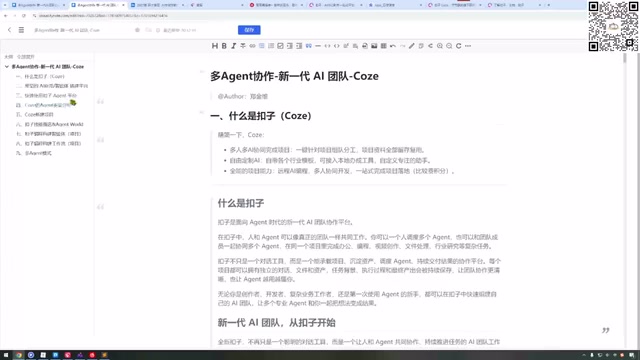The image size is (640, 360).
Task: Switch to the third browser tab with blue icon
Action: coord(157,5)
